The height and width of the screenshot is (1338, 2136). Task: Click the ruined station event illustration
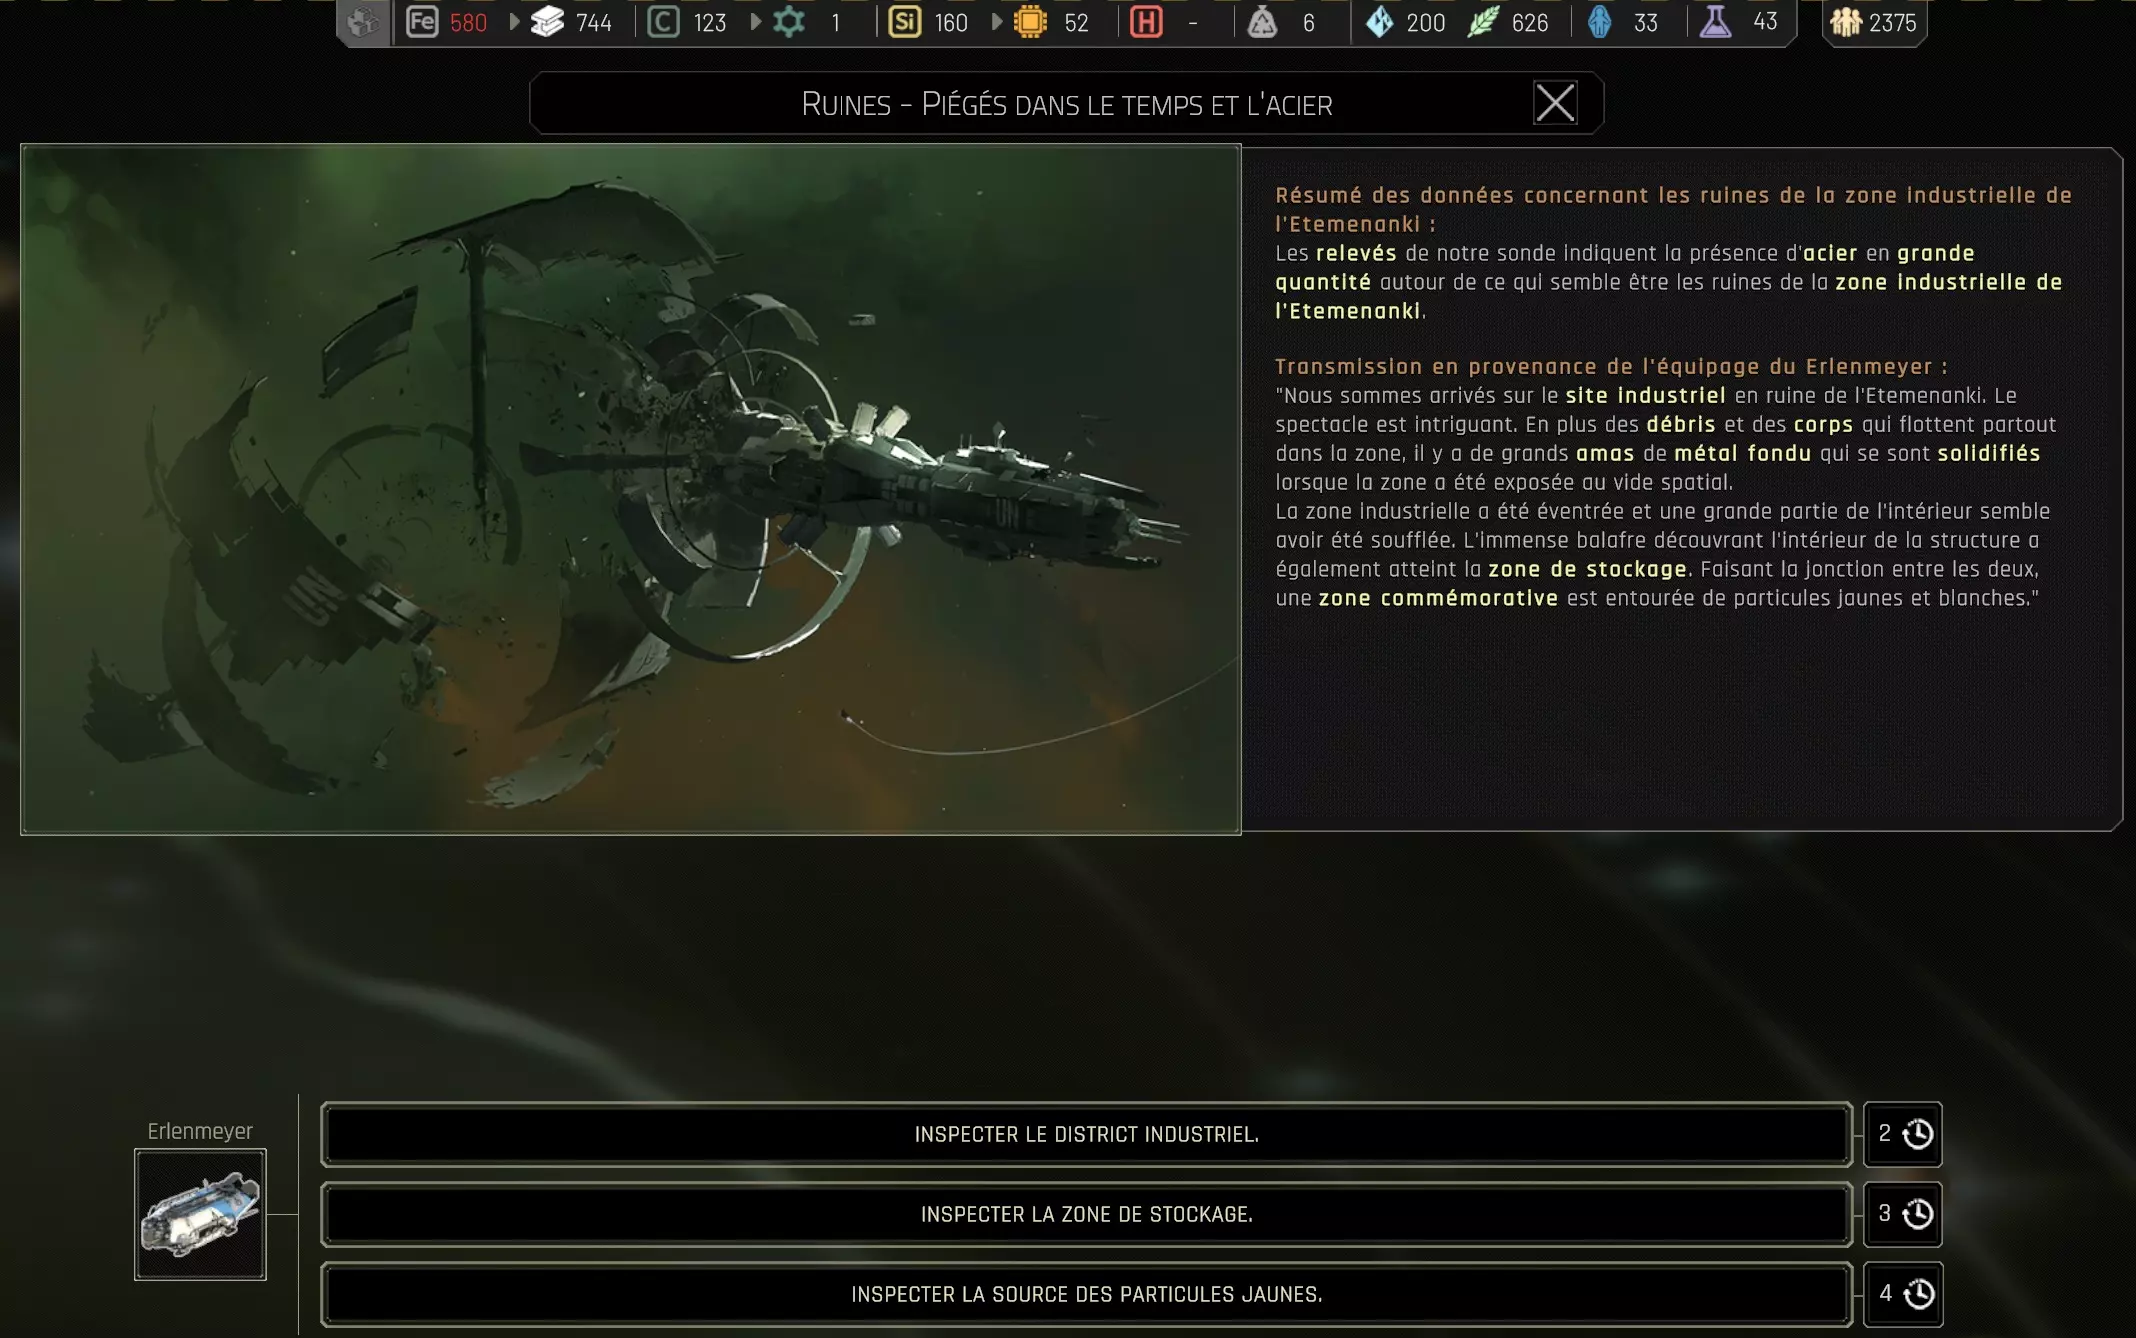[x=630, y=489]
